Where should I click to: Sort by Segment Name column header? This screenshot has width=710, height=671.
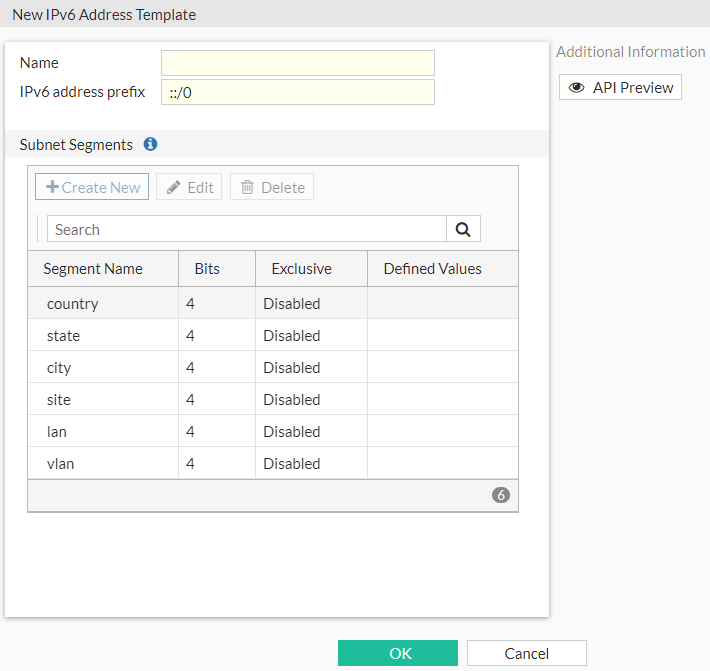point(93,268)
